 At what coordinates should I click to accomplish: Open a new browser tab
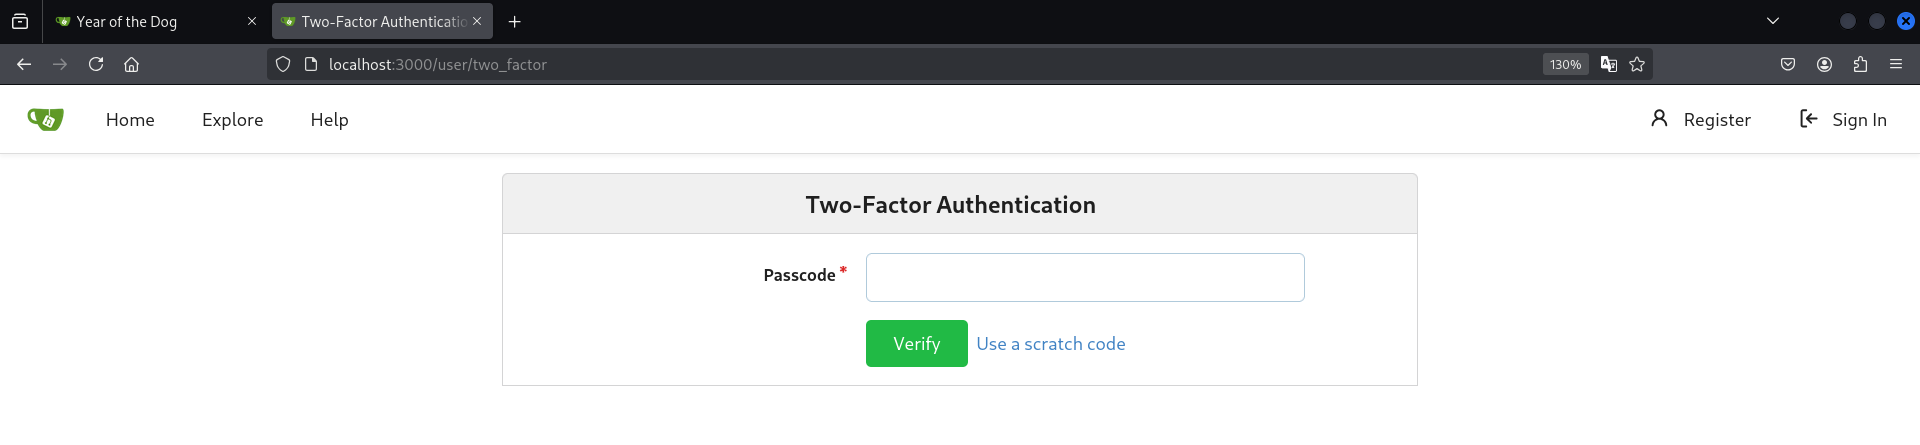514,21
